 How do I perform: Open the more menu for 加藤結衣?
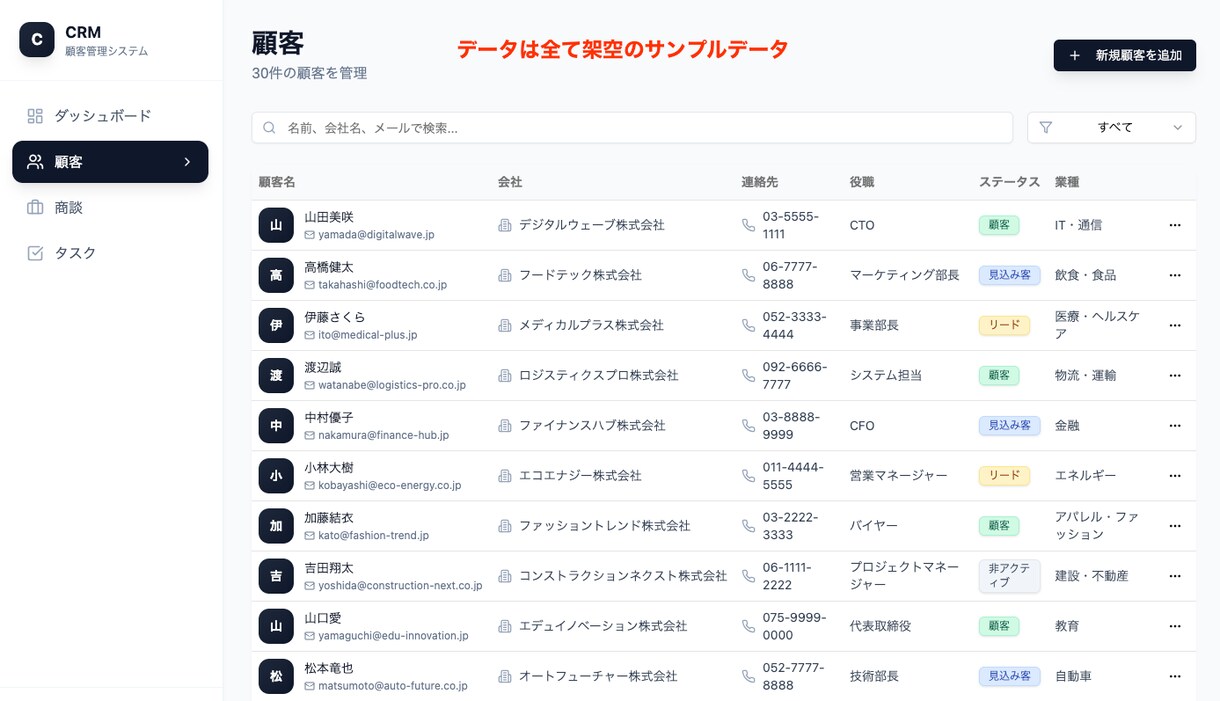1175,526
